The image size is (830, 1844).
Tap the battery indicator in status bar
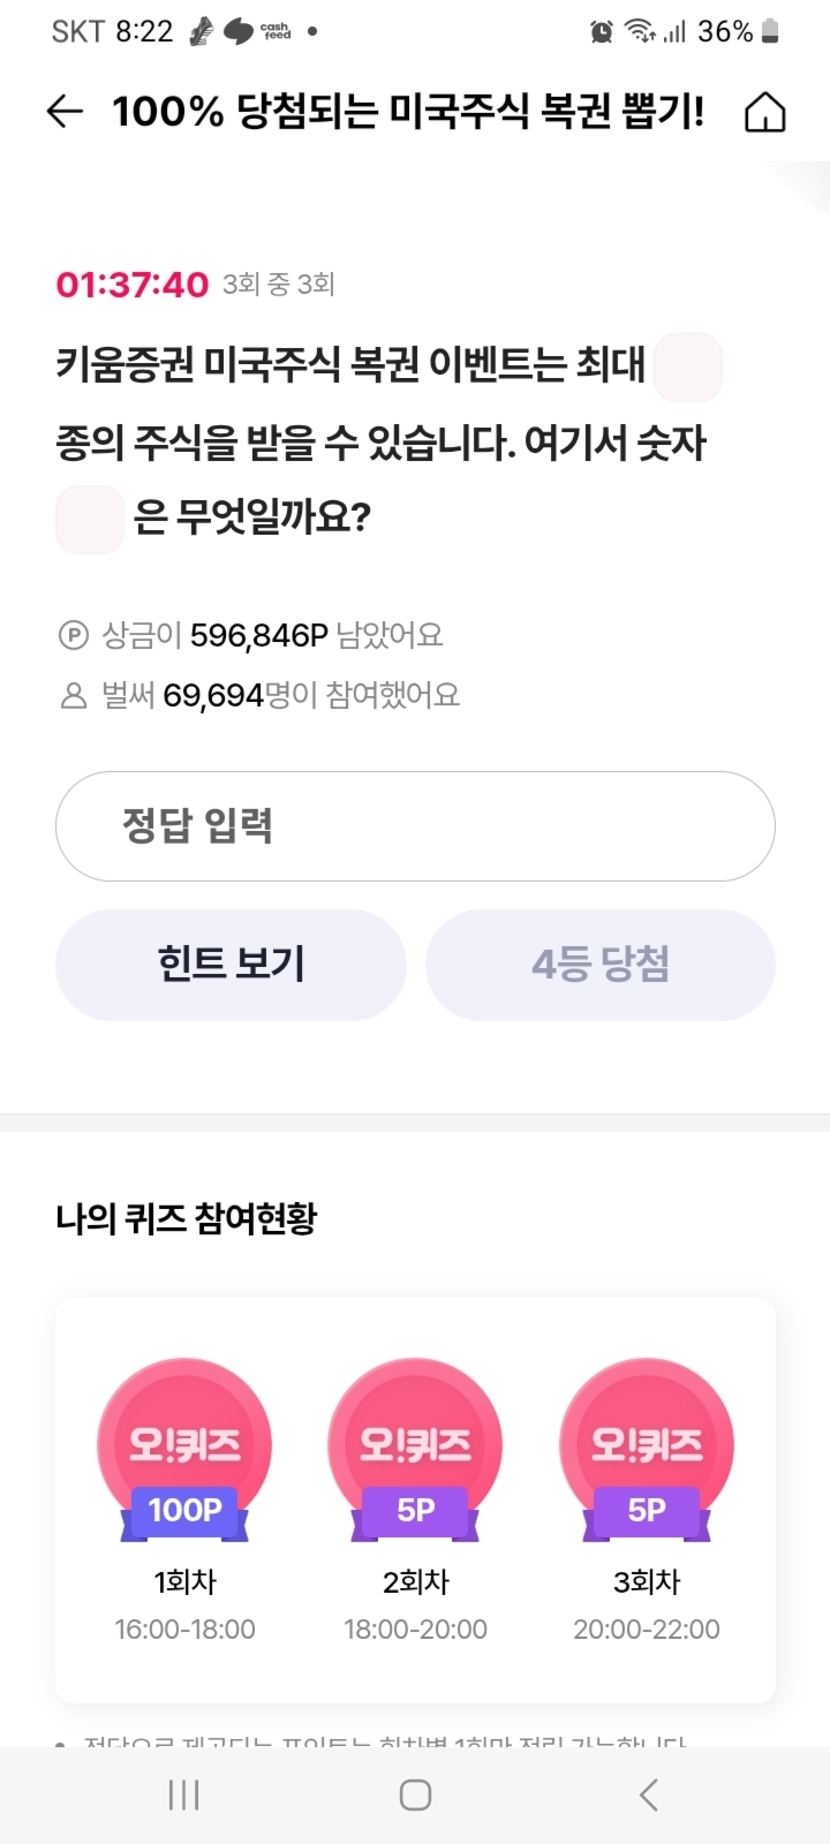pos(770,32)
